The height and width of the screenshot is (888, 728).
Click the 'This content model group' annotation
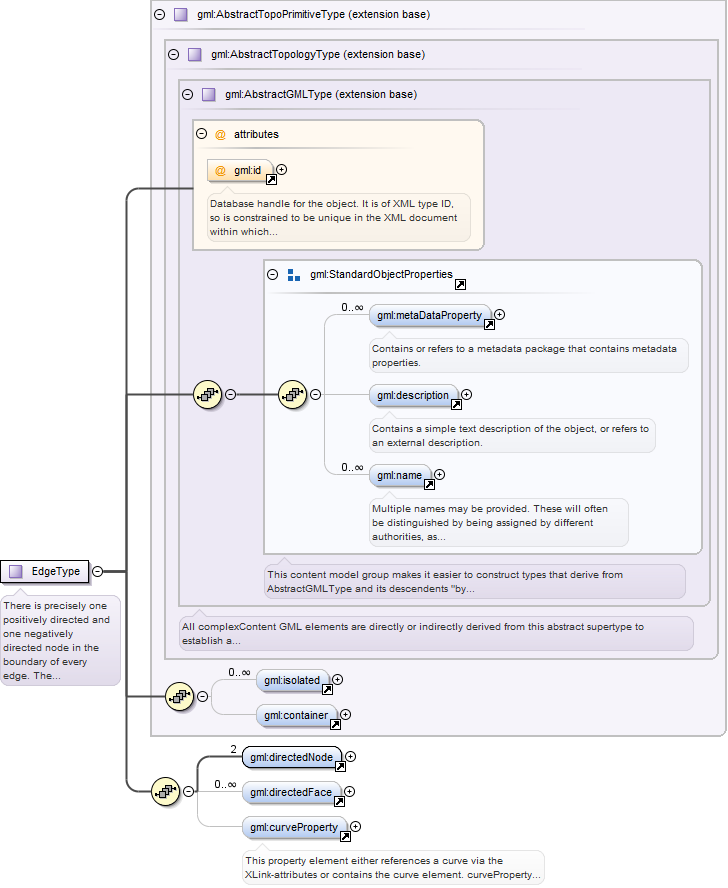[475, 582]
